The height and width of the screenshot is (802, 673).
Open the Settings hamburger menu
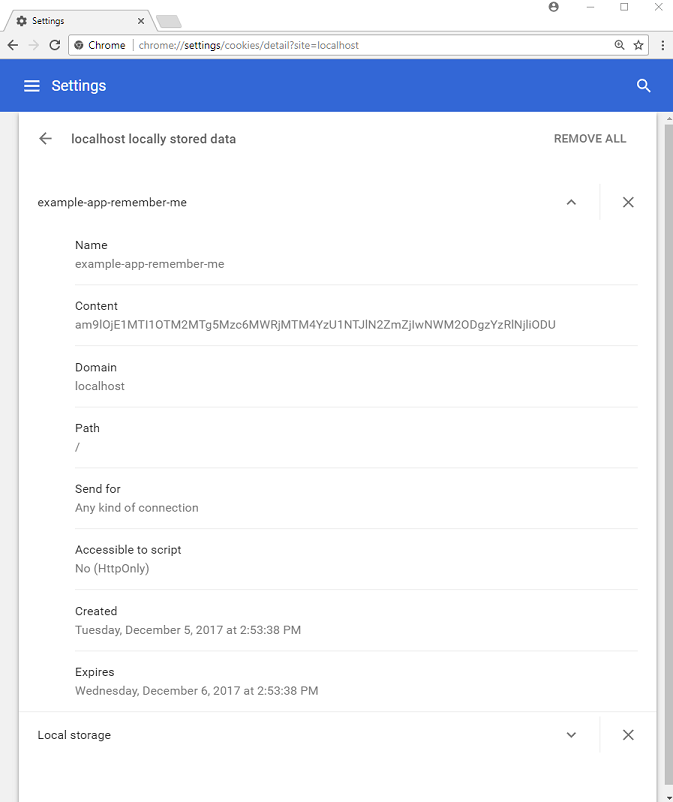tap(32, 86)
